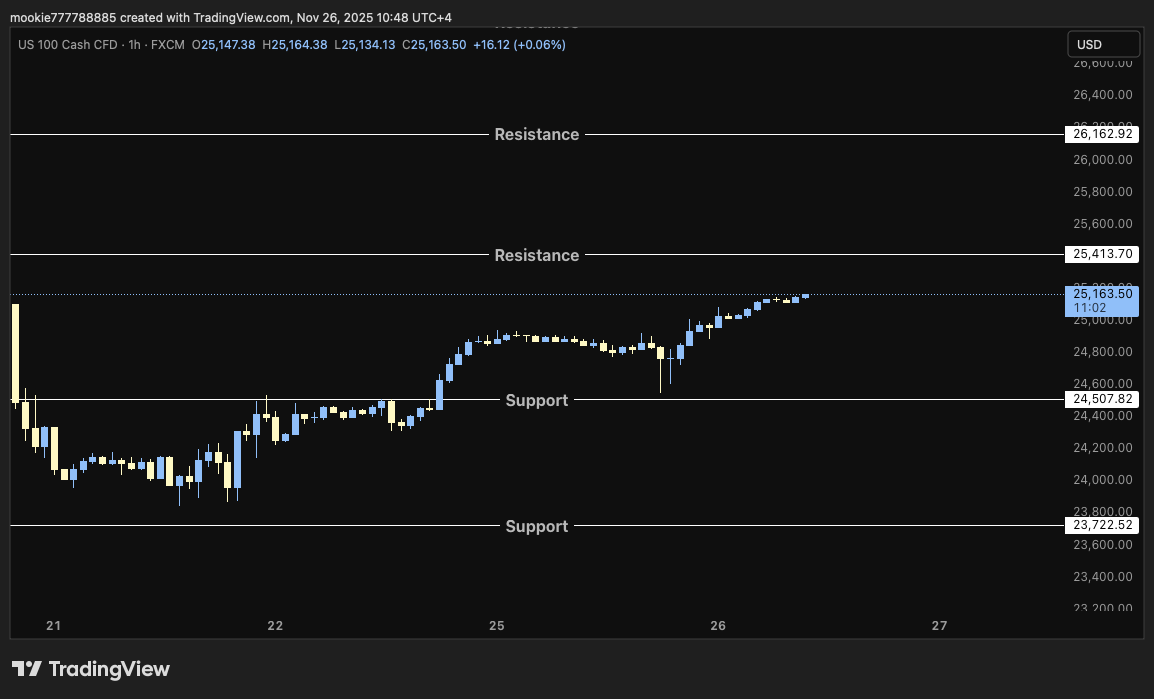Image resolution: width=1154 pixels, height=699 pixels.
Task: Click date label 21 on the time axis
Action: coord(54,626)
